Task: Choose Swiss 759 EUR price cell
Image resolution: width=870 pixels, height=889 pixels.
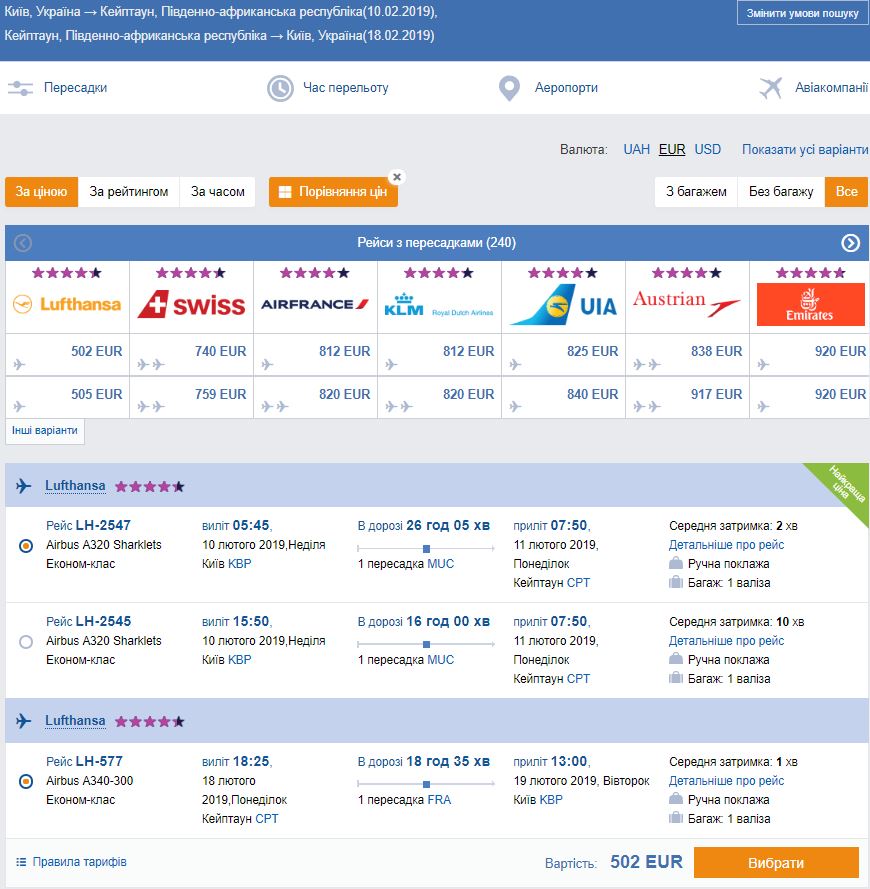Action: pos(192,397)
